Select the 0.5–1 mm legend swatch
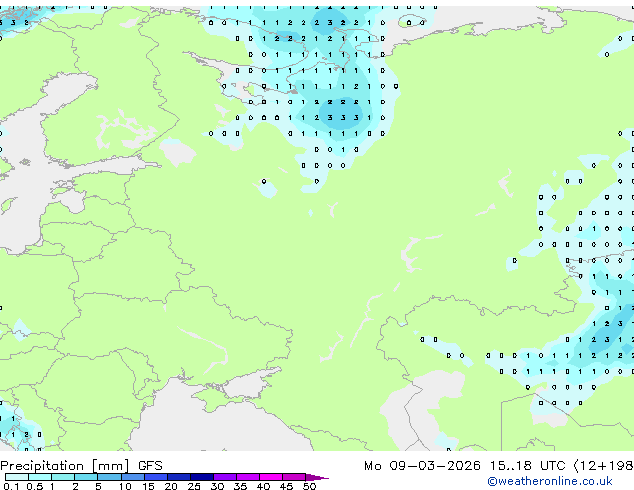The height and width of the screenshot is (490, 634). point(40,477)
